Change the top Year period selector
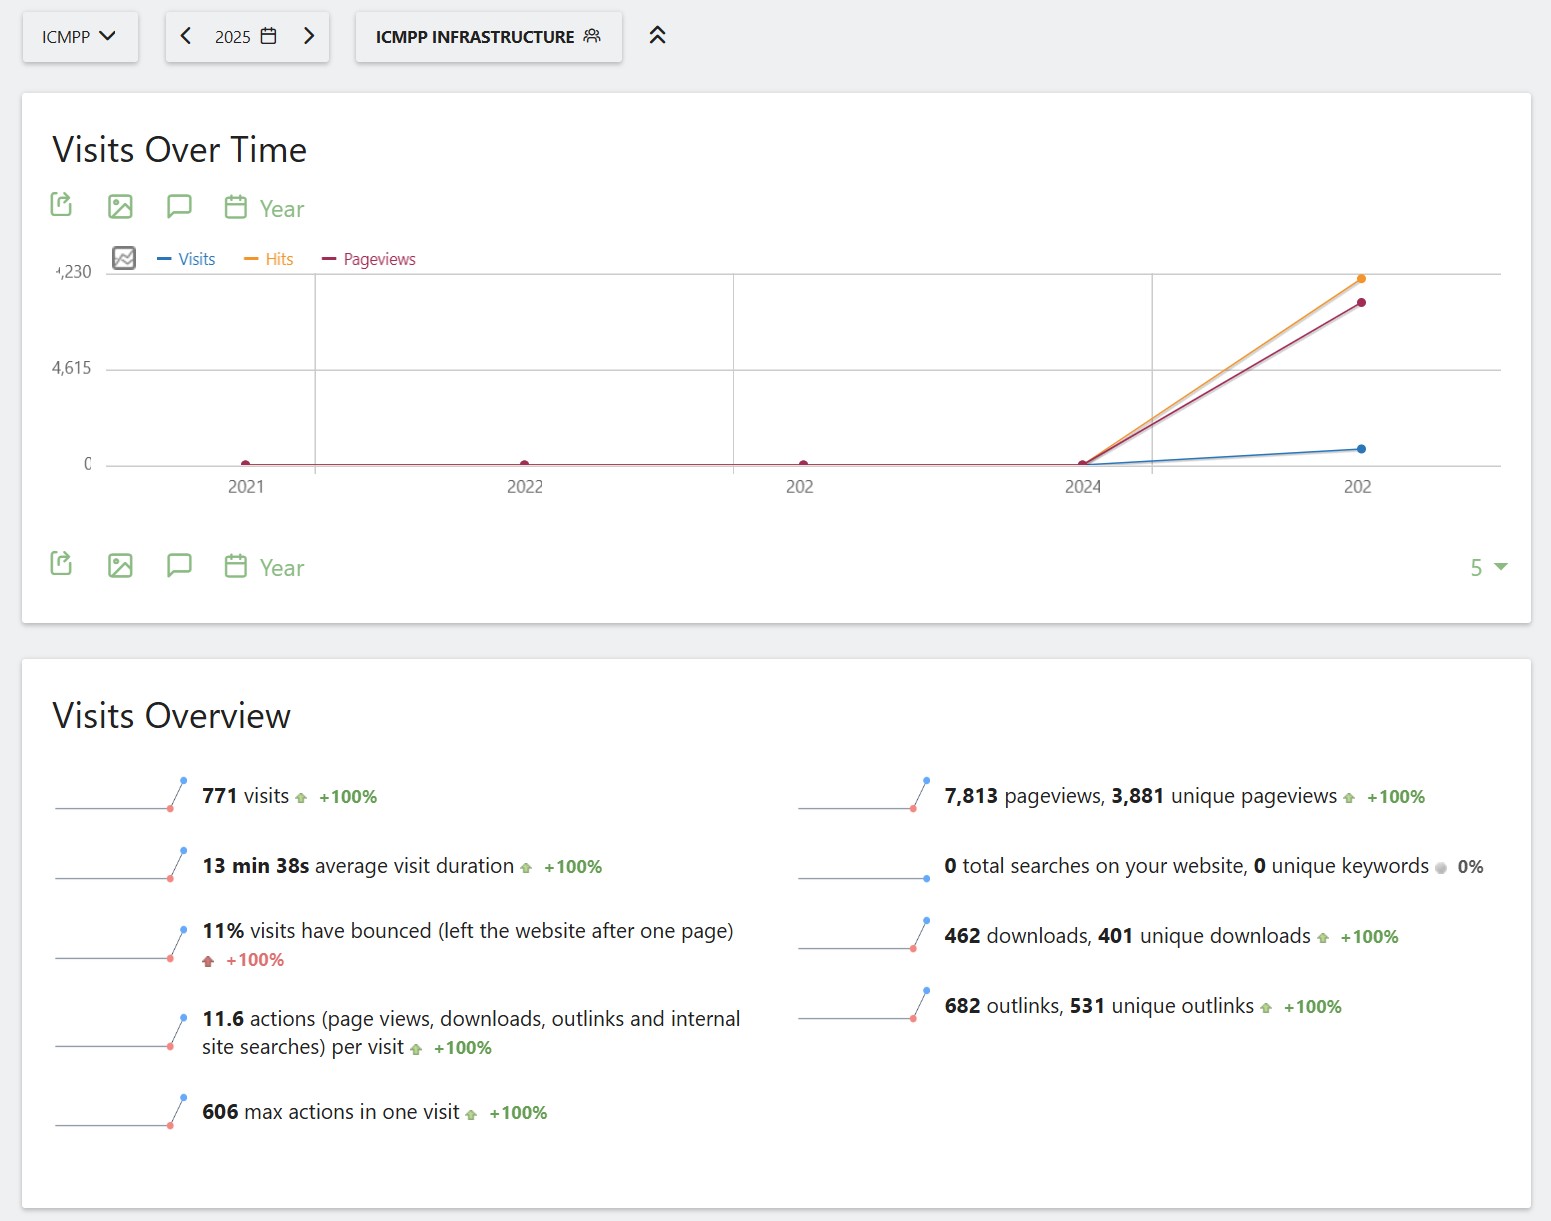1551x1221 pixels. coord(265,208)
